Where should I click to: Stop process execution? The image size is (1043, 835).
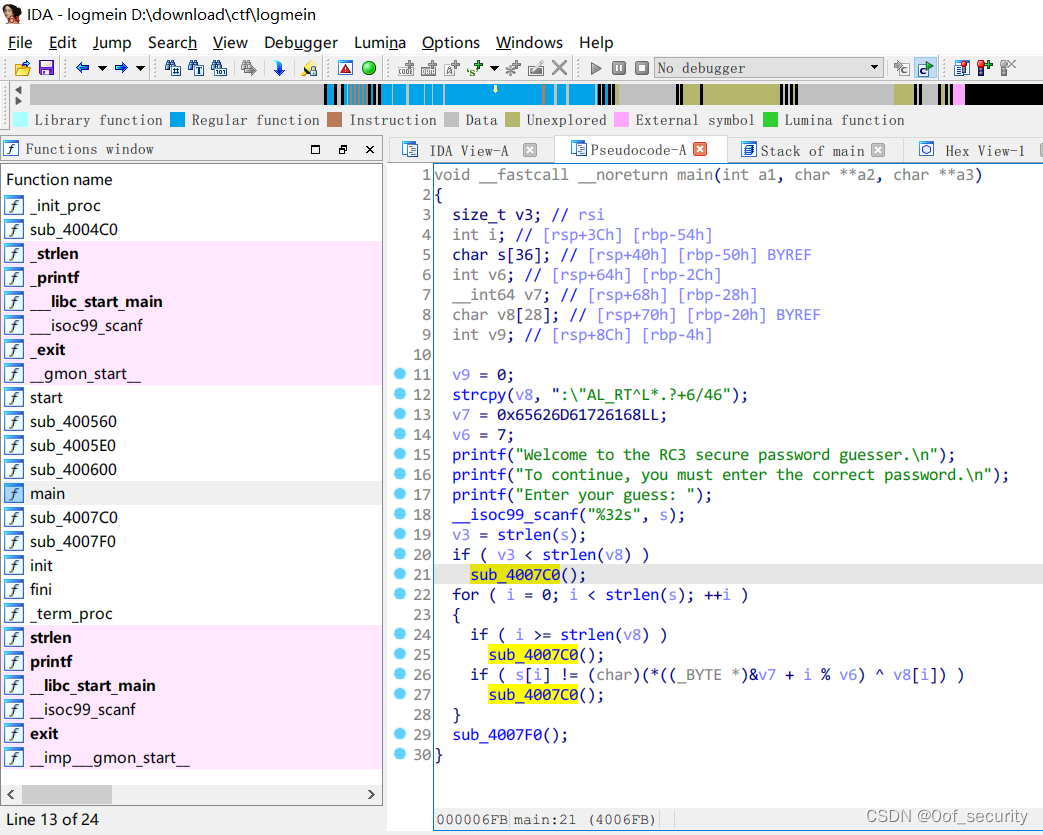(x=639, y=68)
